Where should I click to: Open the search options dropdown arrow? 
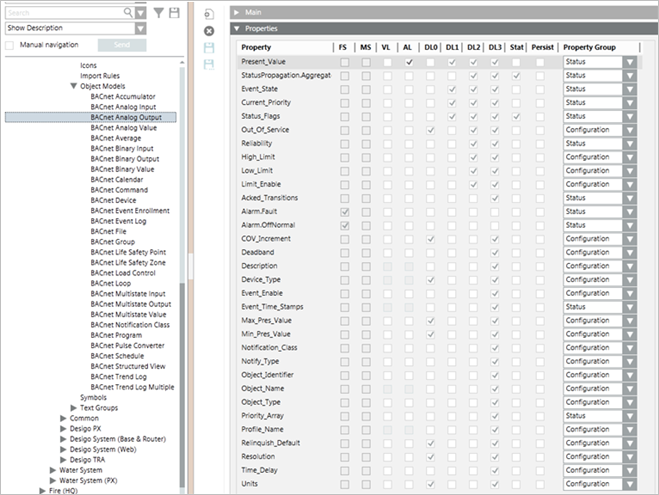pyautogui.click(x=140, y=13)
